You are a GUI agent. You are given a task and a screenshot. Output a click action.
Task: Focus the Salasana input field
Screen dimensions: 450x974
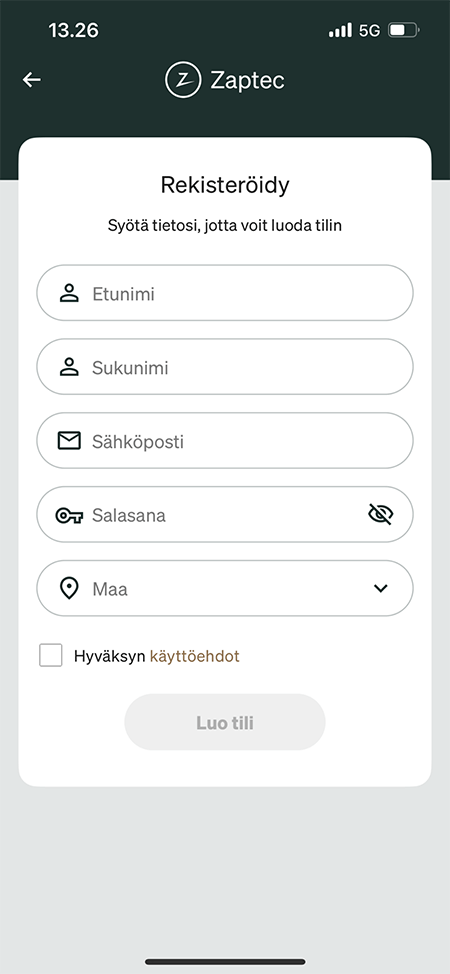[x=225, y=514]
